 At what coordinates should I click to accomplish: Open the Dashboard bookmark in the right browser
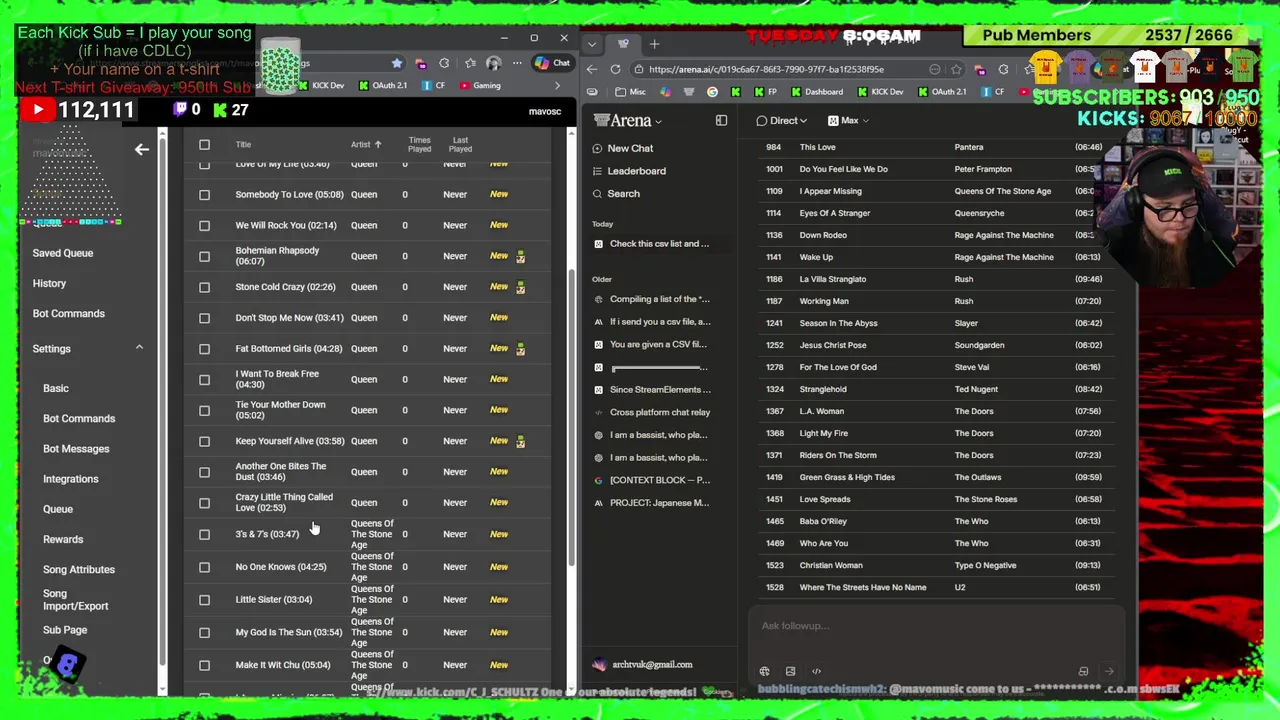(816, 92)
